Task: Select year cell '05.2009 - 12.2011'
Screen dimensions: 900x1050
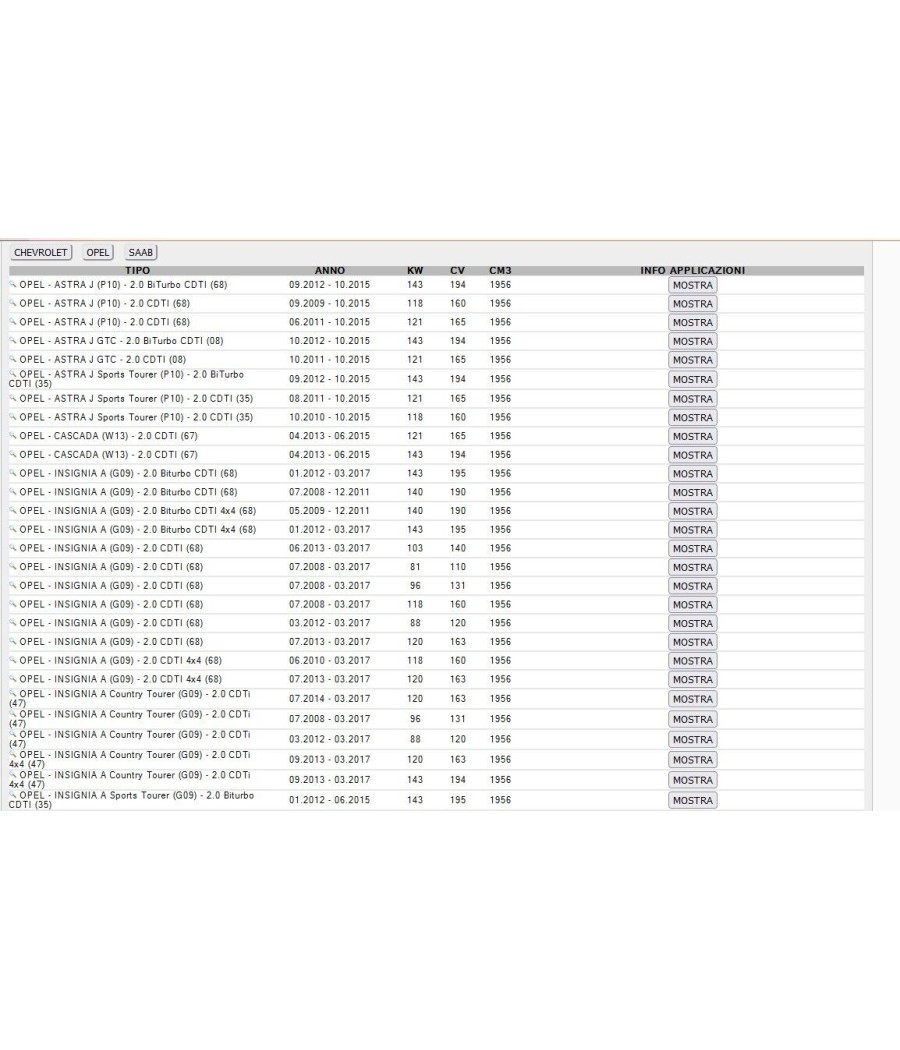Action: coord(329,510)
